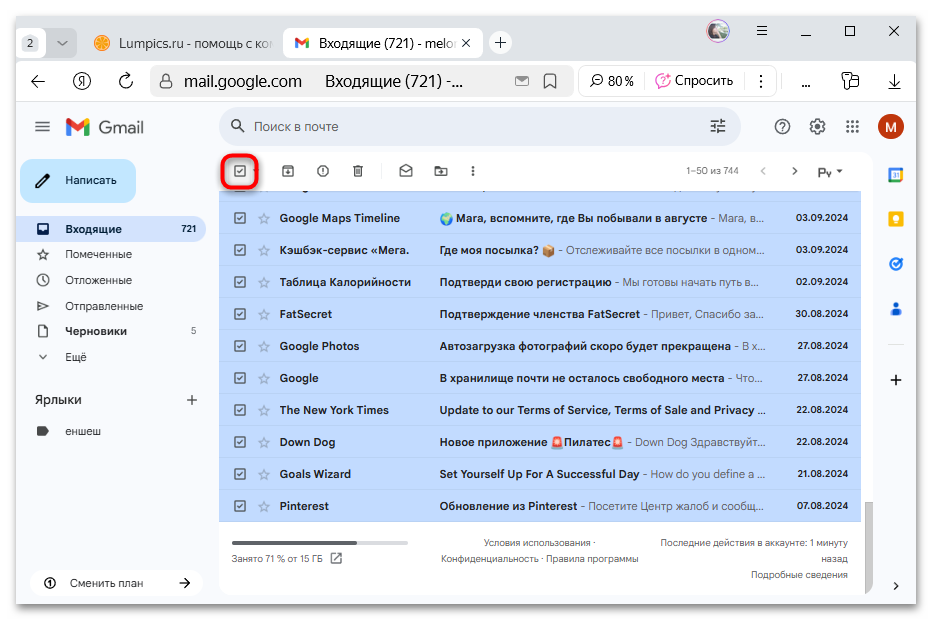
Task: Star the Pinterest email
Action: click(x=263, y=506)
